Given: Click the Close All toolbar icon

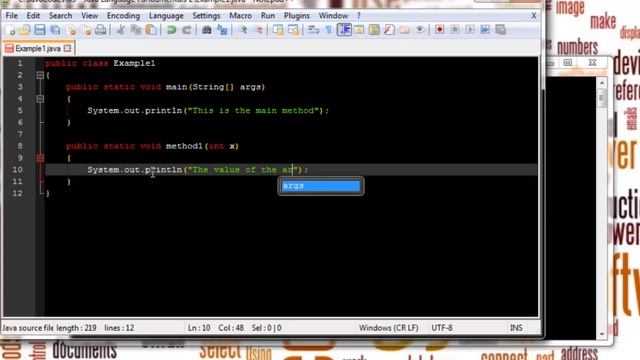Looking at the screenshot, I should tap(86, 30).
